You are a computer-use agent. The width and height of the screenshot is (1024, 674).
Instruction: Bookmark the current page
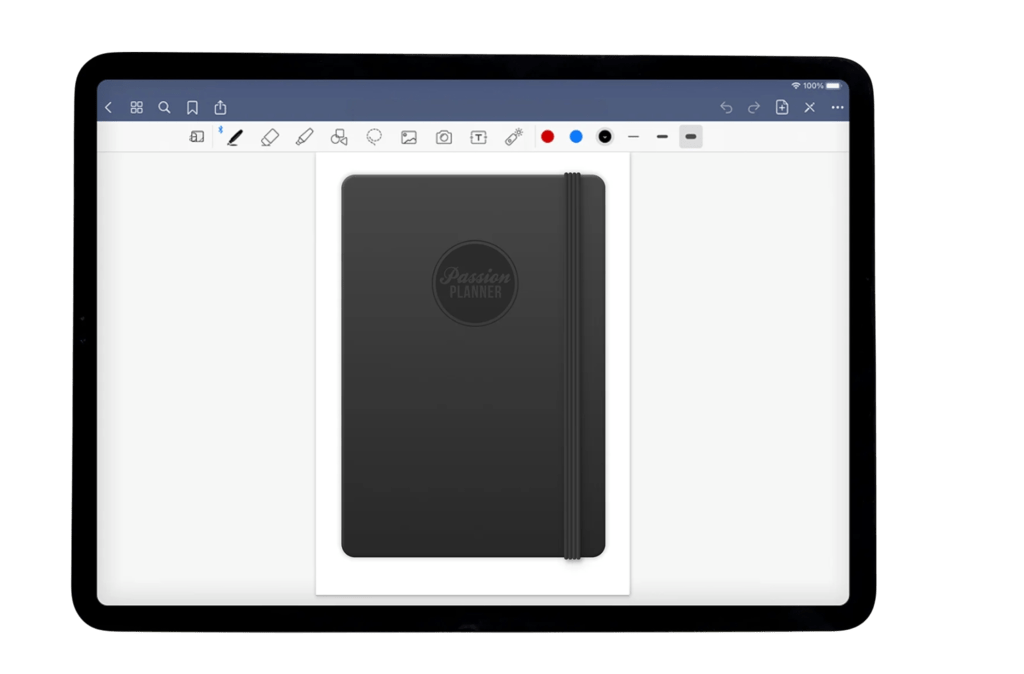(x=192, y=108)
